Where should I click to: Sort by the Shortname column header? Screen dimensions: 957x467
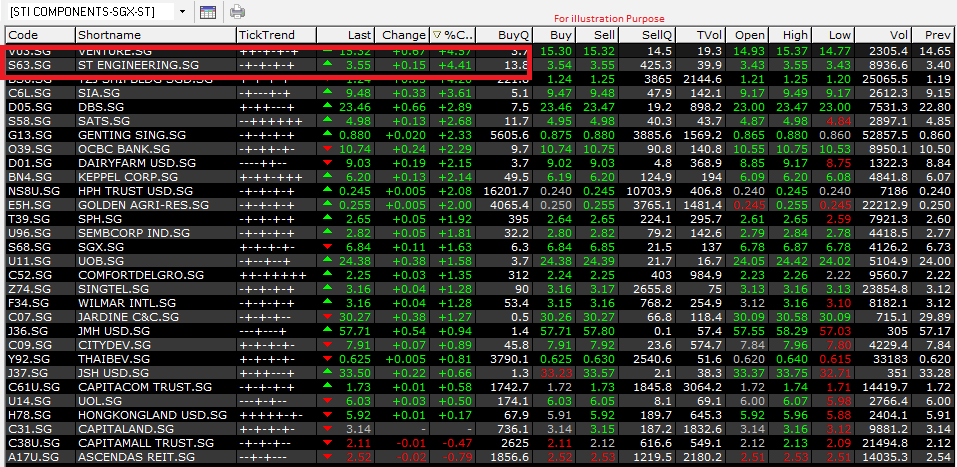tap(156, 35)
